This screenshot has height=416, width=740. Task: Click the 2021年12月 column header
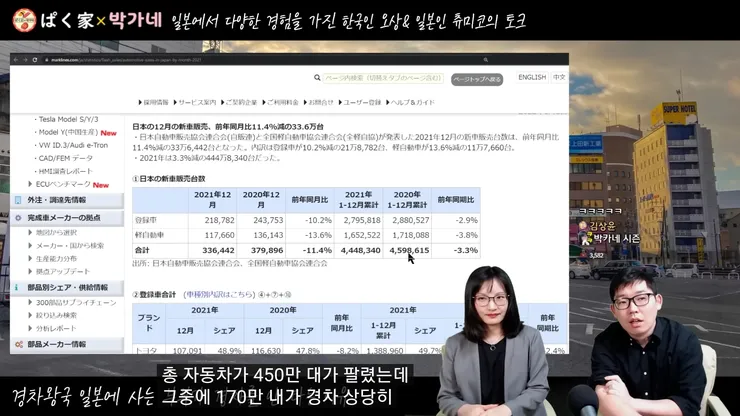pyautogui.click(x=212, y=200)
